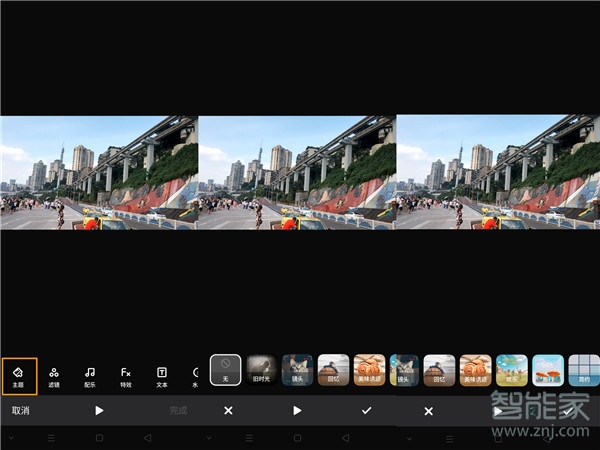Apply the 旧时光 theme
The height and width of the screenshot is (450, 600).
point(261,370)
